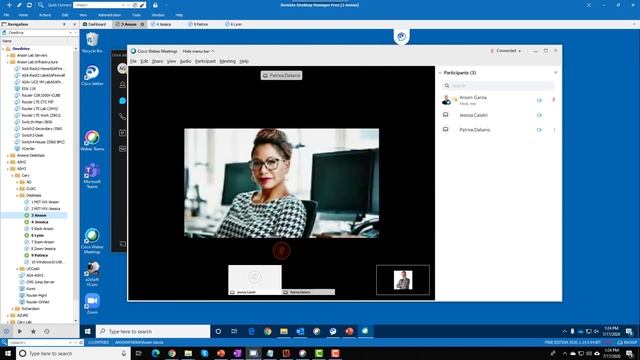Click the refresh icon in title bar
The image size is (640, 360).
pos(29,5)
